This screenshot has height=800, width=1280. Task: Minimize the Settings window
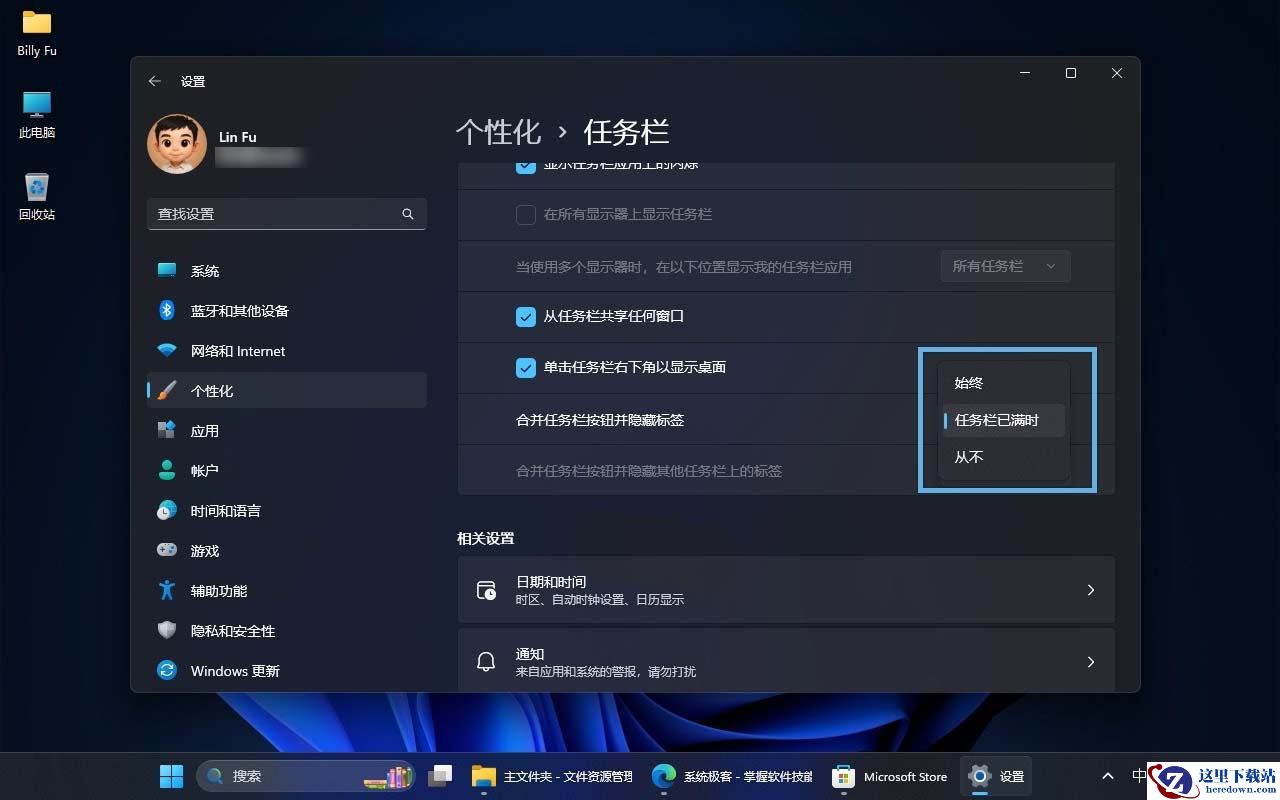pos(1025,73)
